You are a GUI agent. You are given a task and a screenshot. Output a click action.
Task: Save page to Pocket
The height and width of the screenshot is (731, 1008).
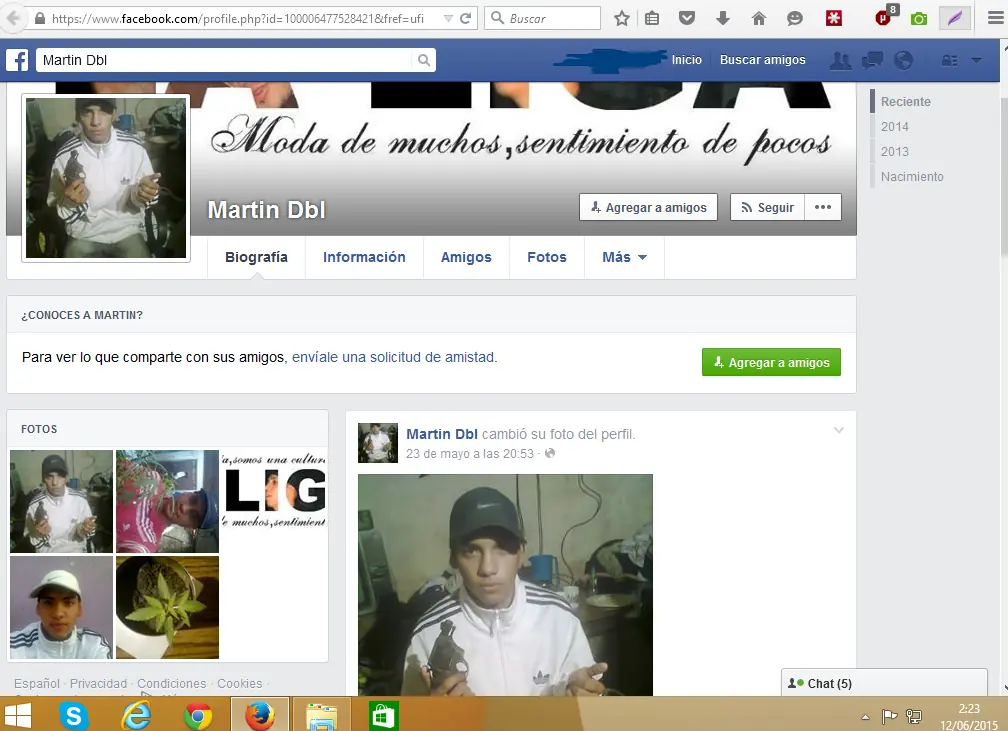688,17
